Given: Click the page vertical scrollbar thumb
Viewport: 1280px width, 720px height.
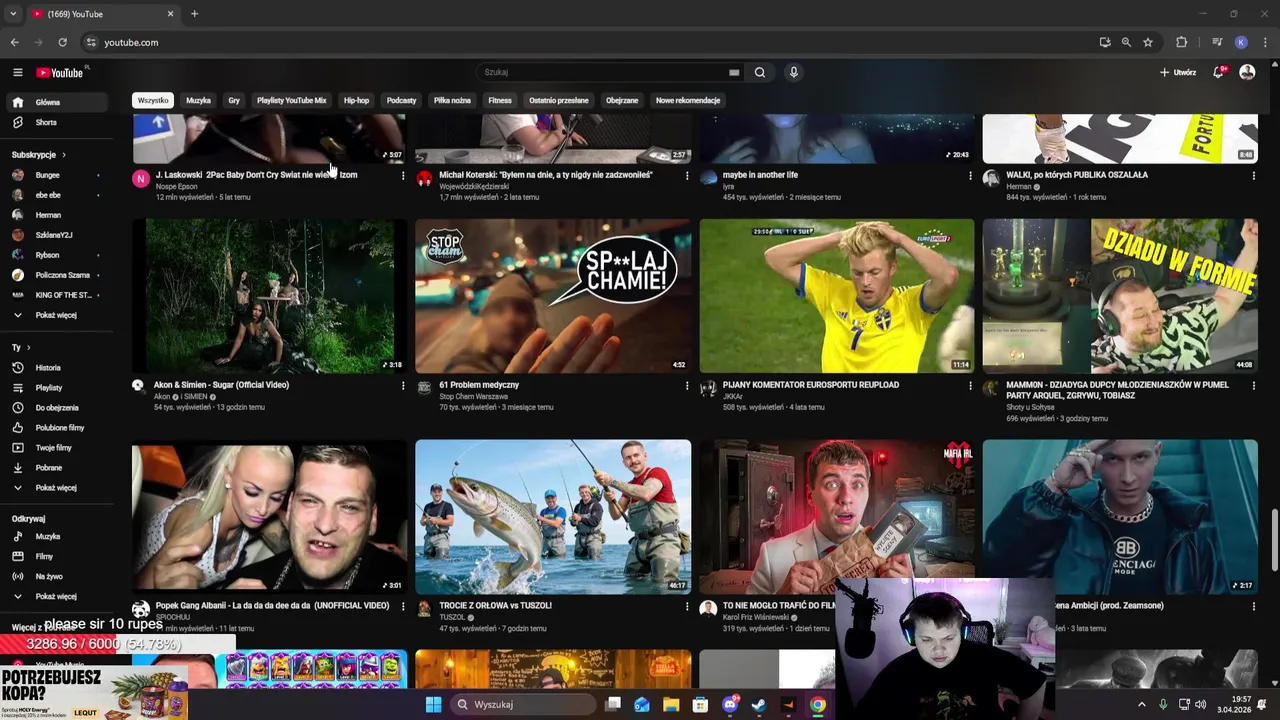Looking at the screenshot, I should pyautogui.click(x=1274, y=540).
